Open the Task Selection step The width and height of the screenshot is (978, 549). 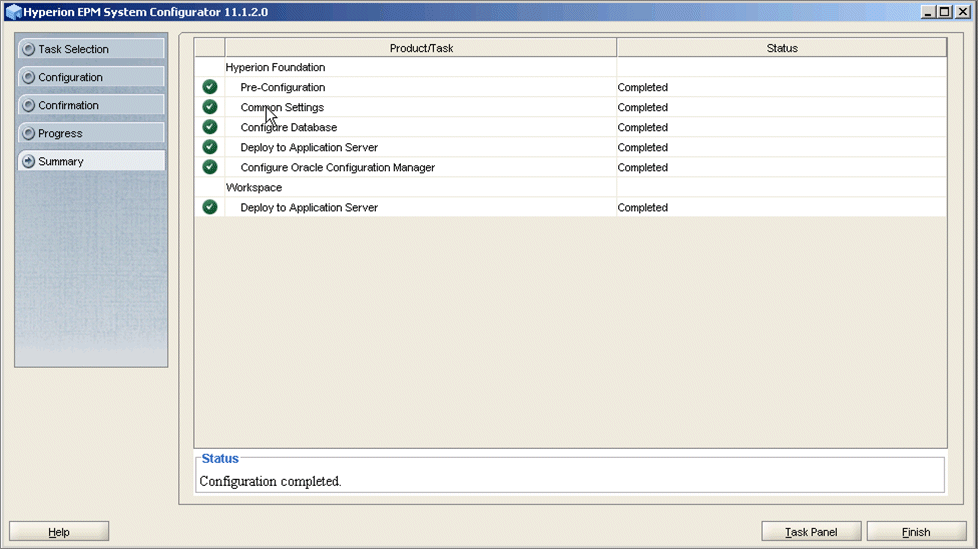click(x=91, y=49)
